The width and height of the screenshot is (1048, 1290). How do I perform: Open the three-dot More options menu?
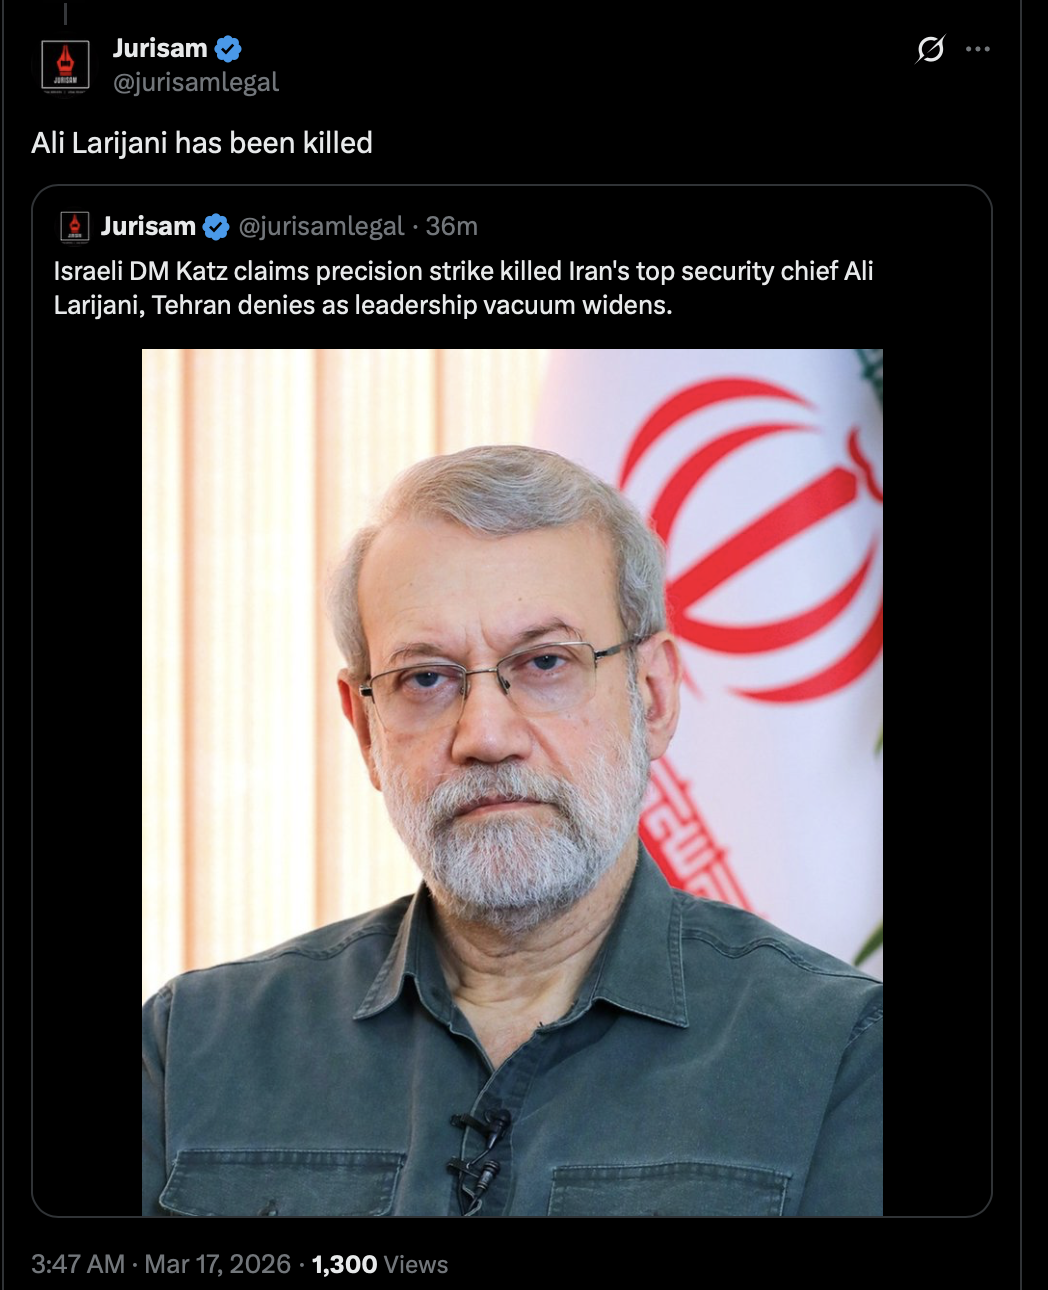coord(978,48)
